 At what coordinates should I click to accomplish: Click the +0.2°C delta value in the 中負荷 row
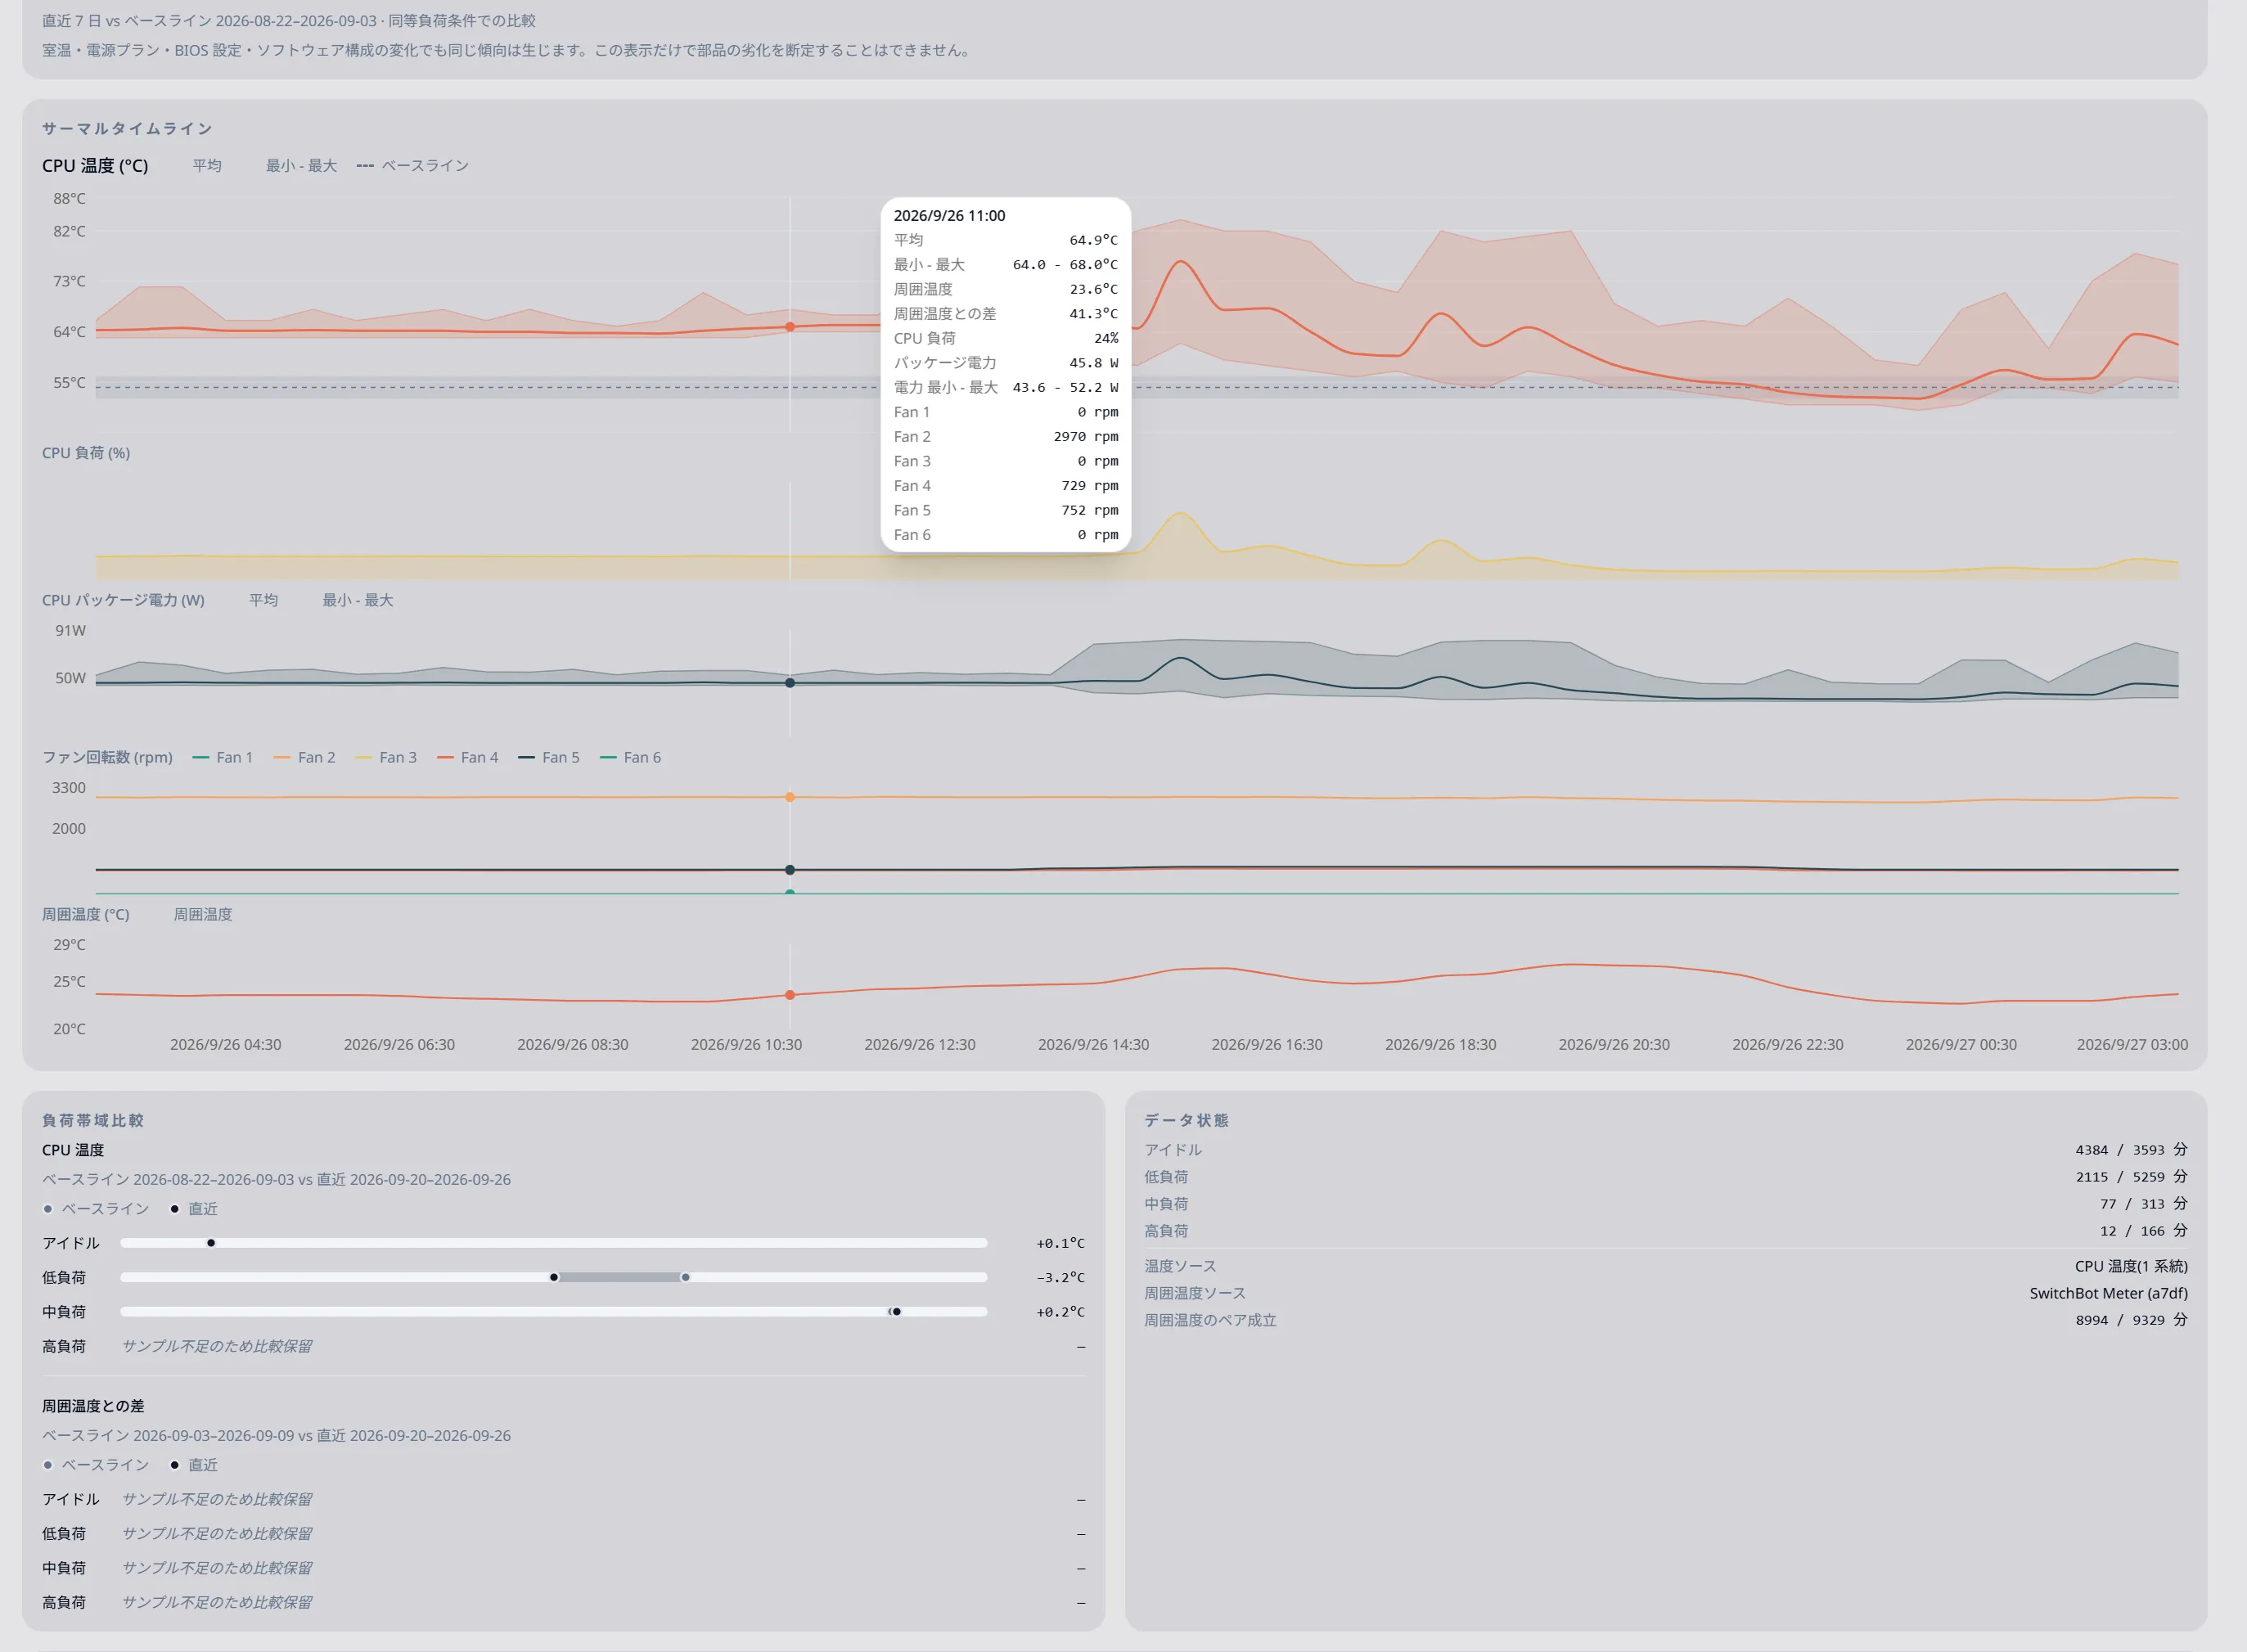pos(1060,1311)
